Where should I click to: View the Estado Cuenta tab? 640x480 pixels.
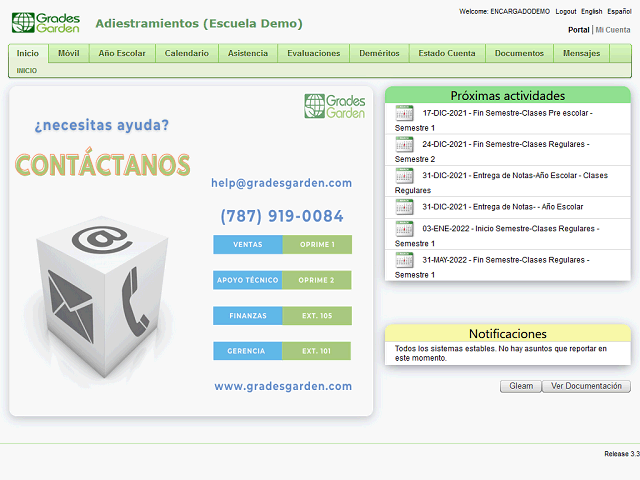click(x=447, y=53)
